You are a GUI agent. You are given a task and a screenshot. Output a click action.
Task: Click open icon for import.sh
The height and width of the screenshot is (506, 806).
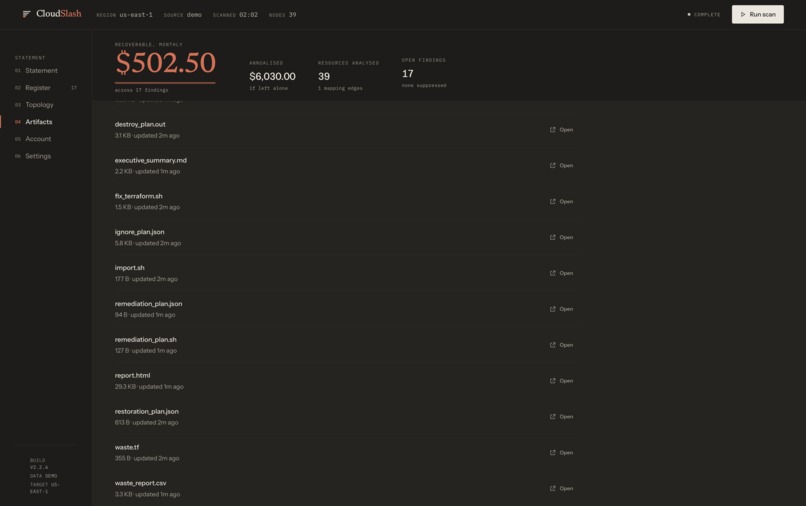[x=553, y=273]
